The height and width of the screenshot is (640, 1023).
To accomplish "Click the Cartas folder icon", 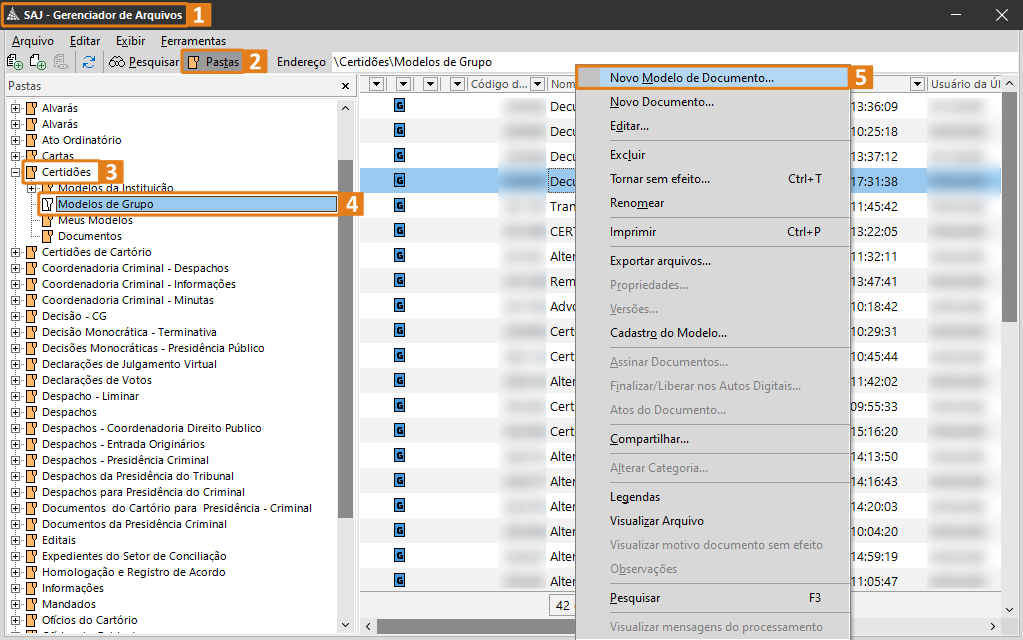I will tap(31, 156).
